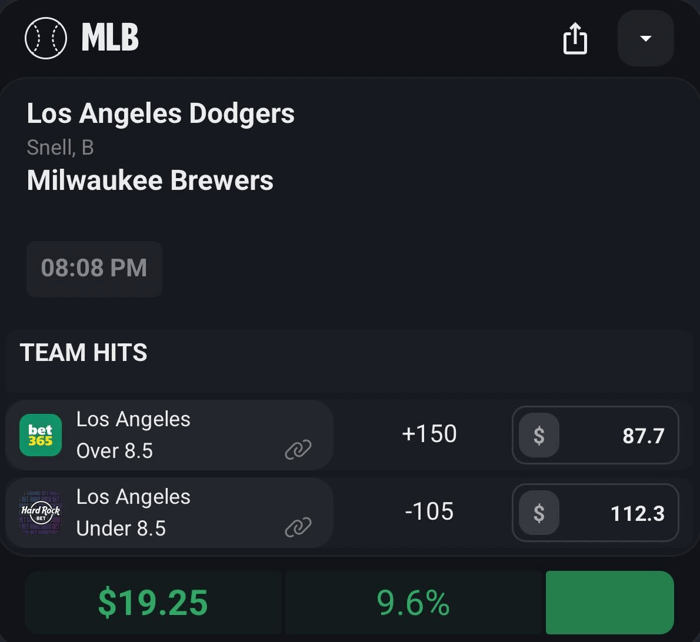Click the +150 odds value
This screenshot has width=700, height=642.
pos(429,434)
